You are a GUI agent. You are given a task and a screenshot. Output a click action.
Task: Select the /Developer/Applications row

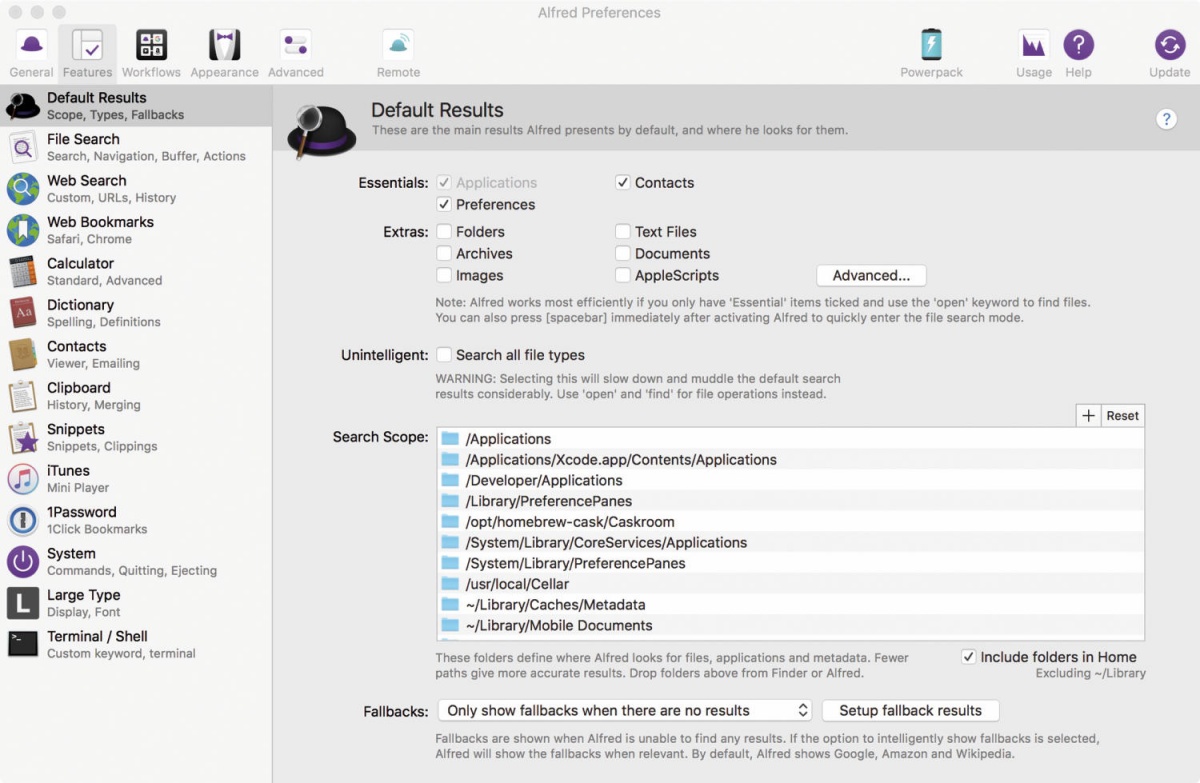pyautogui.click(x=790, y=480)
